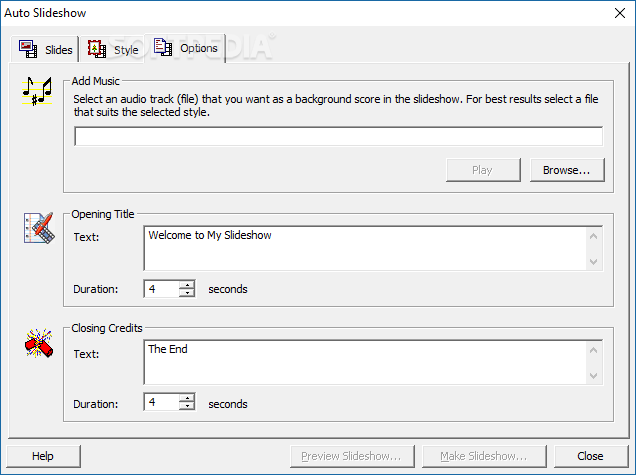
Task: Increase Closing Credits duration with up arrow
Action: pos(187,398)
